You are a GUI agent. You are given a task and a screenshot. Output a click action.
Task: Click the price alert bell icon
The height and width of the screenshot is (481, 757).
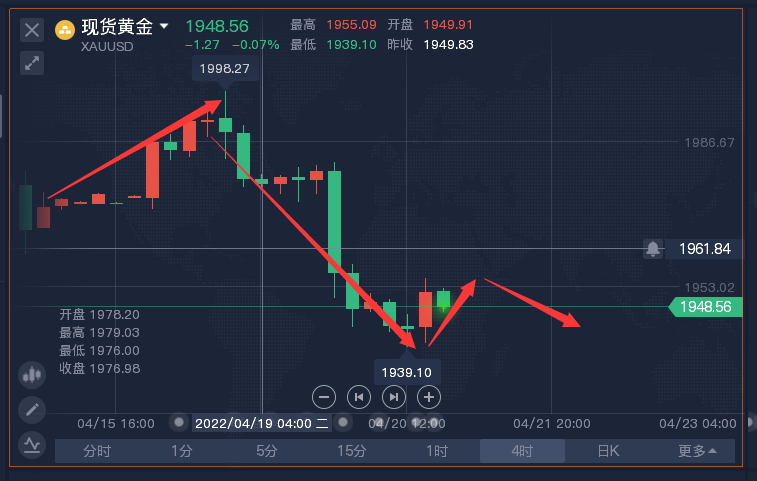(653, 249)
